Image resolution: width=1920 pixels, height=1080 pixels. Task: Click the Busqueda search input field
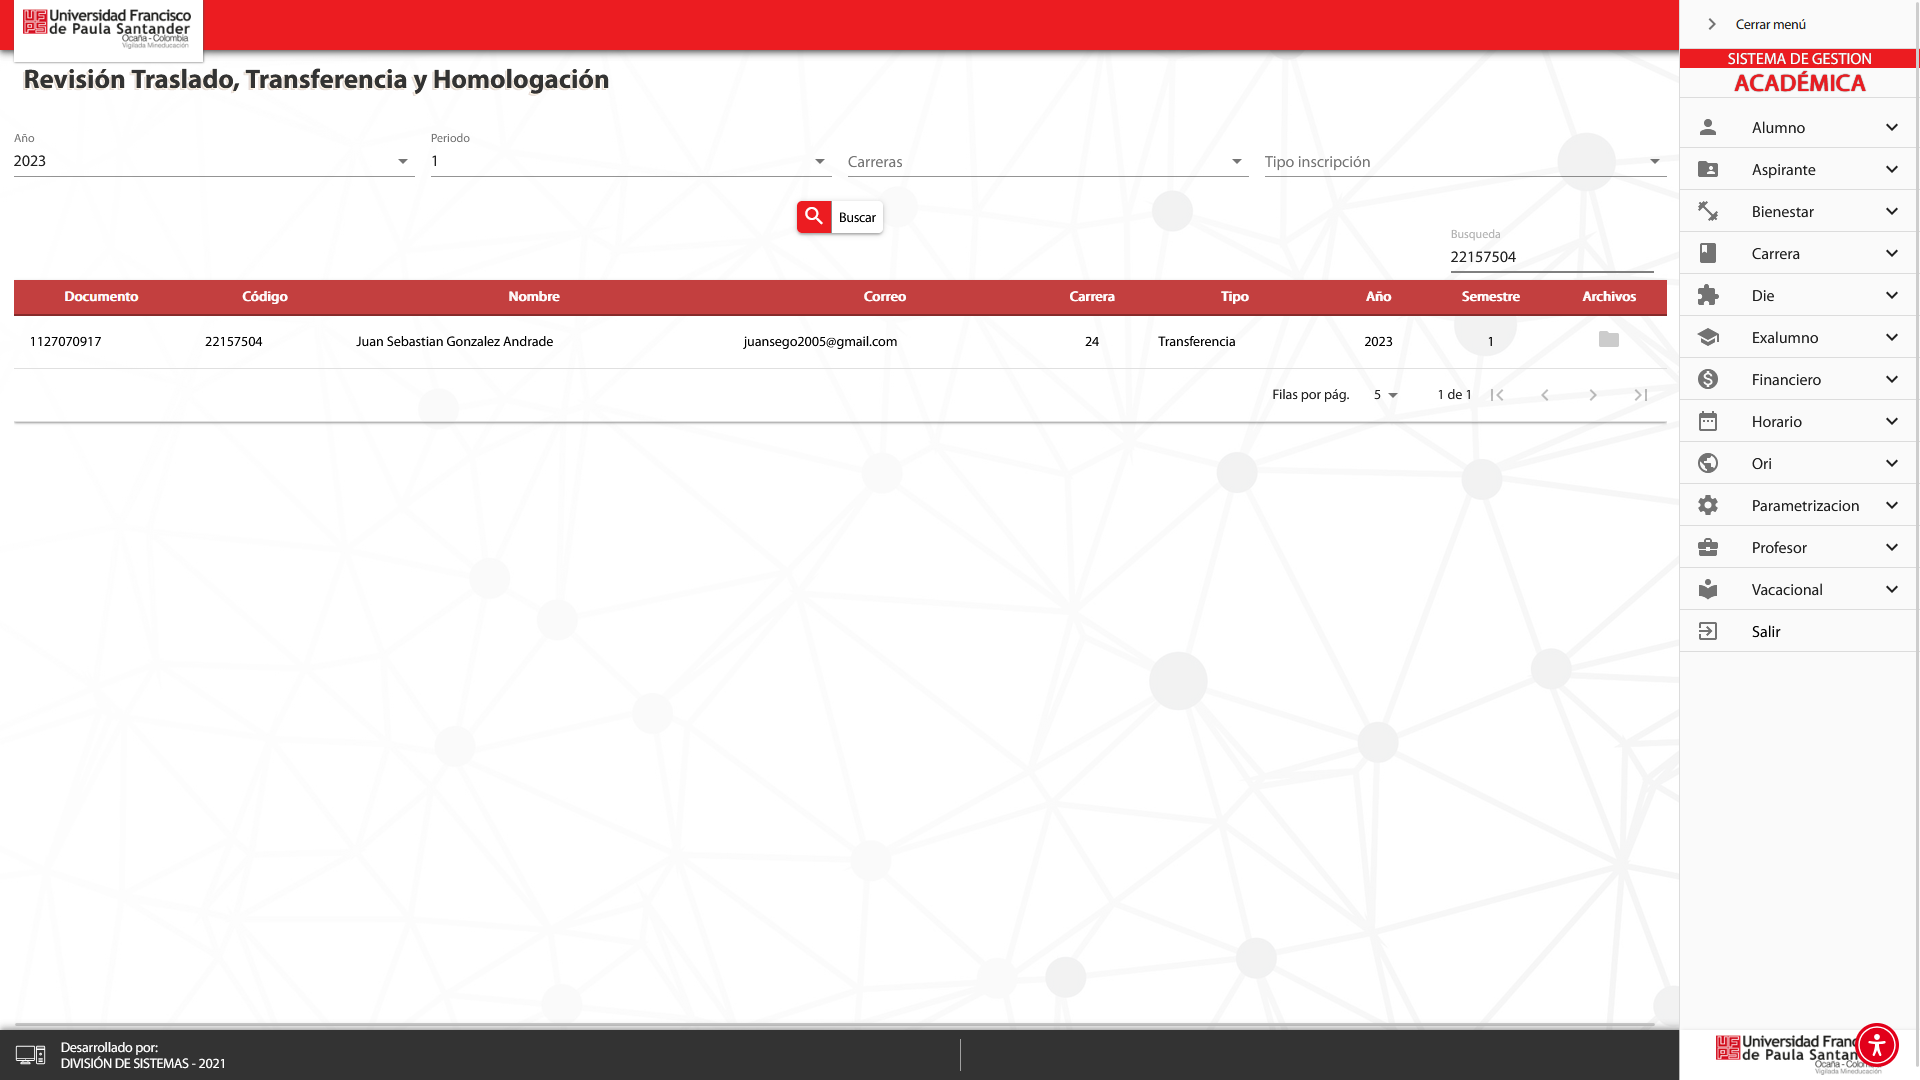[x=1550, y=257]
